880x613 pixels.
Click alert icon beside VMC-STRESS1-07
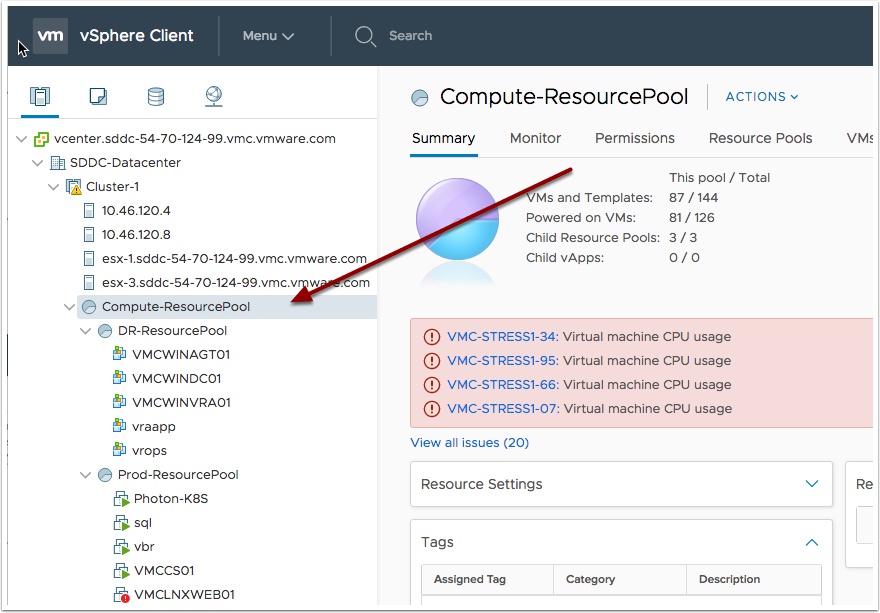click(432, 409)
